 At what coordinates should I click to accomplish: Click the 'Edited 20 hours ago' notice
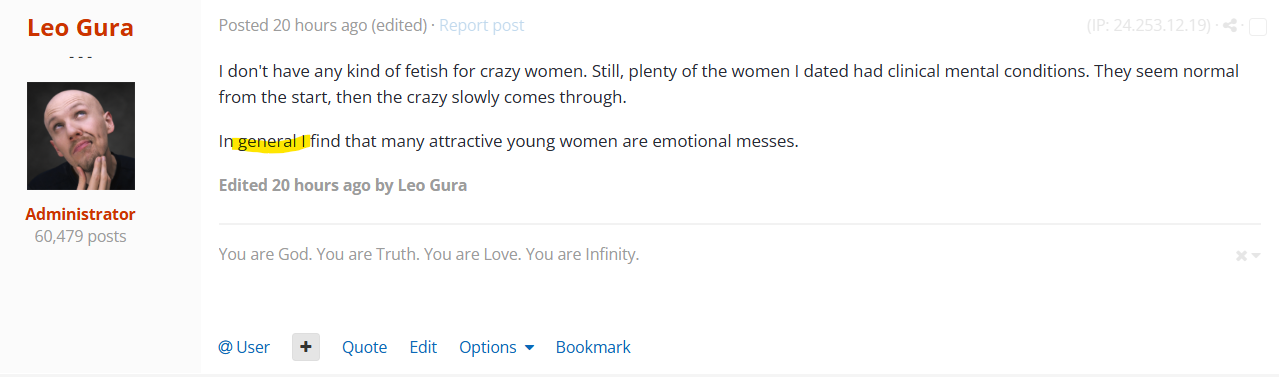[x=343, y=185]
